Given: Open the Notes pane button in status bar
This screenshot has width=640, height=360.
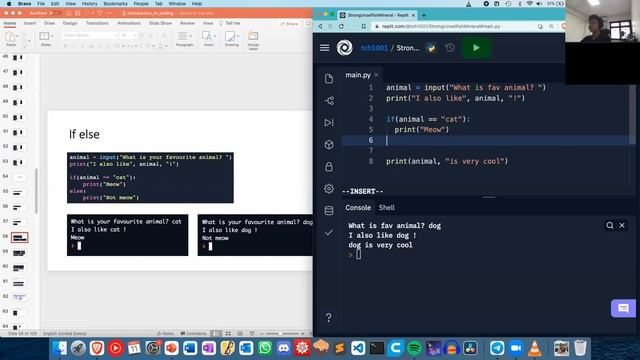Looking at the screenshot, I should click(165, 333).
